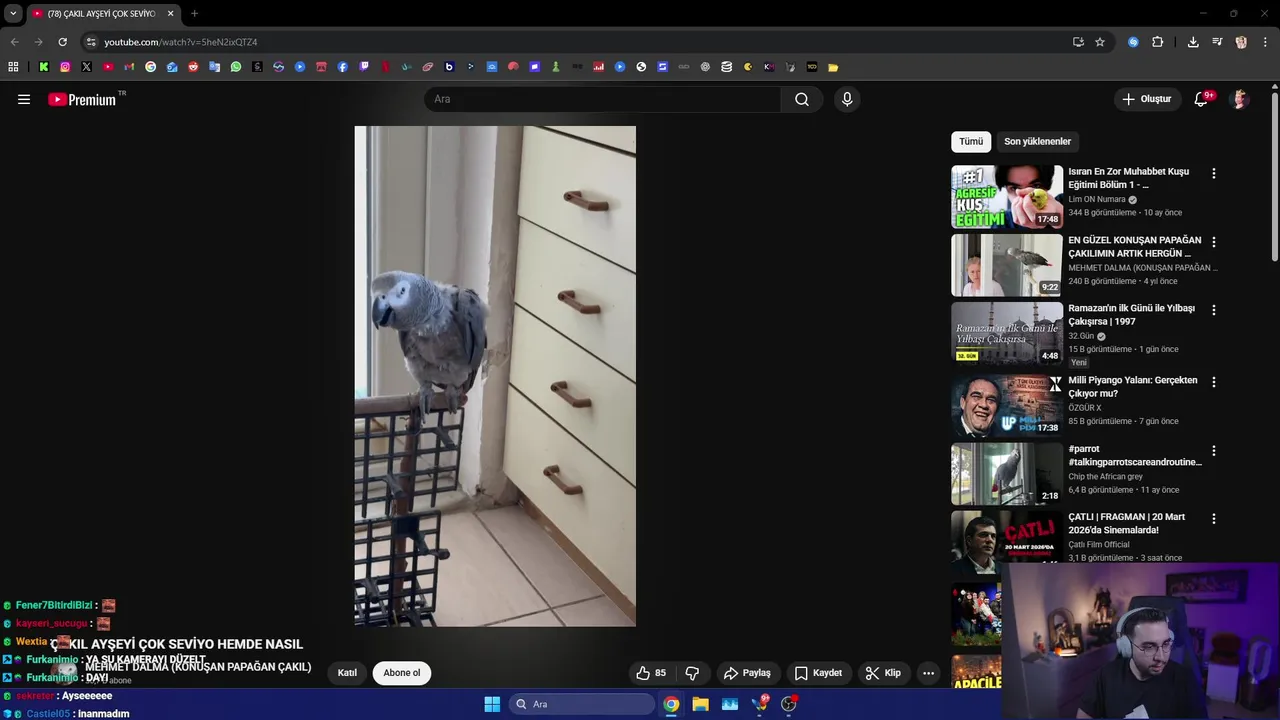Select the Son yüklenenler filter chip
The image size is (1280, 720).
tap(1037, 141)
